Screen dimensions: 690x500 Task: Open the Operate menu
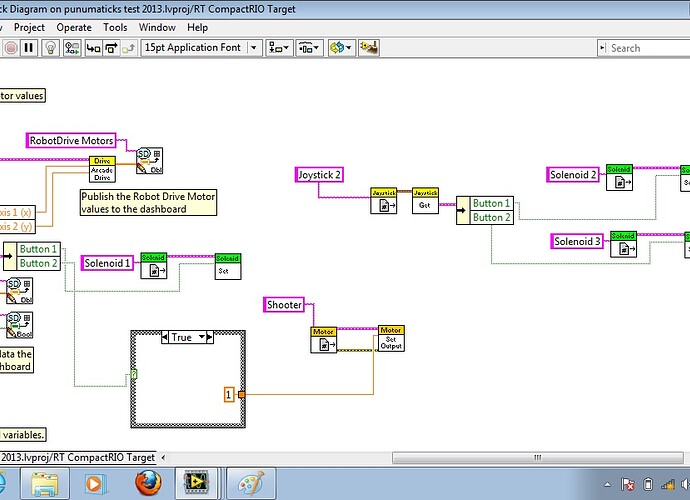74,27
